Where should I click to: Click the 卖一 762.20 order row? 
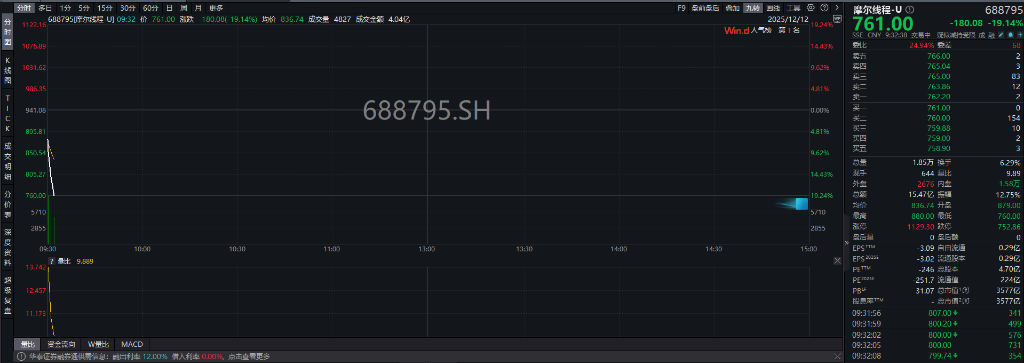[x=936, y=96]
